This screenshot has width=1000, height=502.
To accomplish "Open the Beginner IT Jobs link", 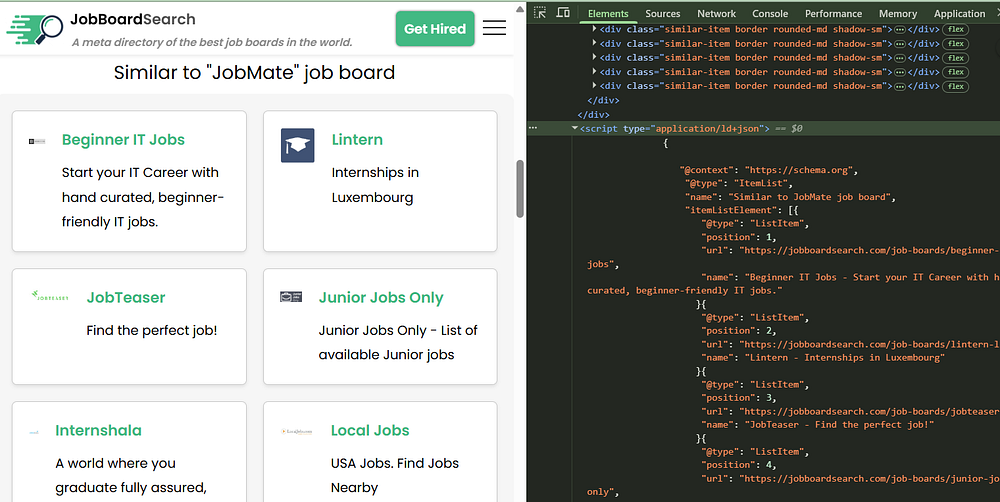I will (x=123, y=140).
